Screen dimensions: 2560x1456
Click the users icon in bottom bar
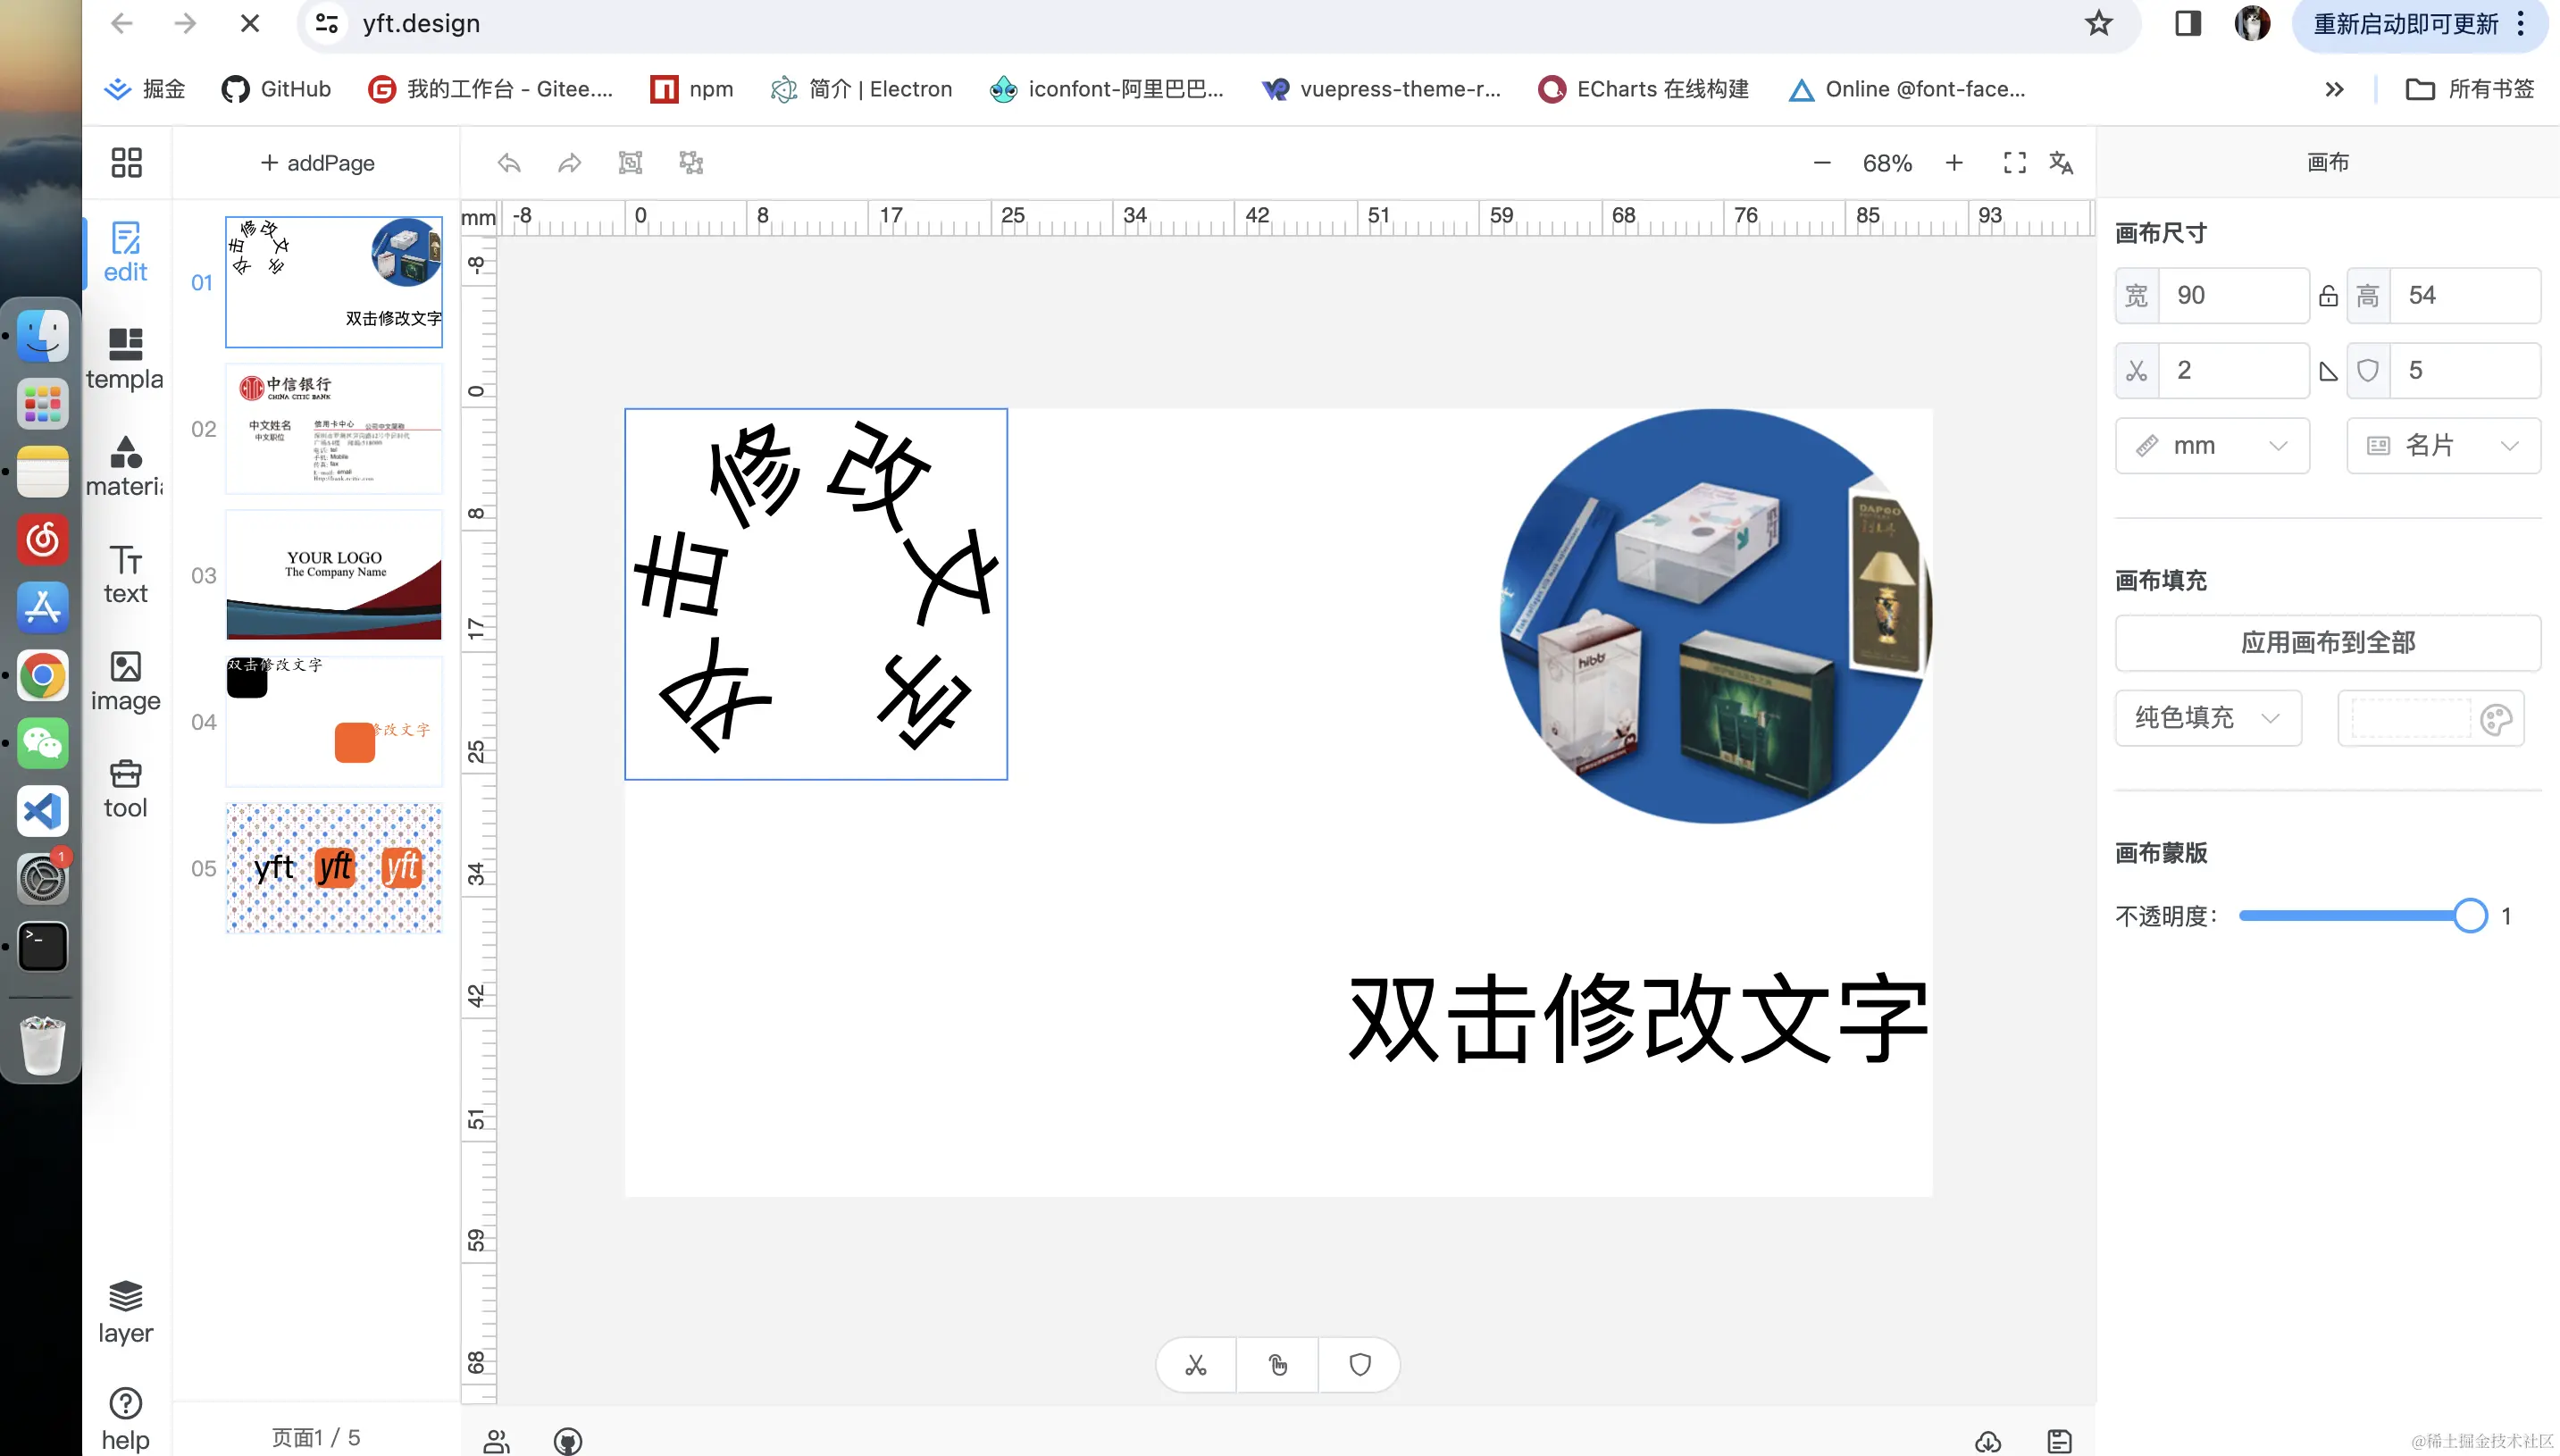click(x=496, y=1440)
